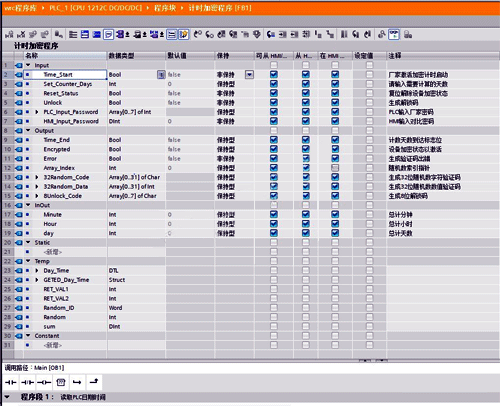Collapse the Output section
The width and height of the screenshot is (500, 406).
click(x=28, y=131)
